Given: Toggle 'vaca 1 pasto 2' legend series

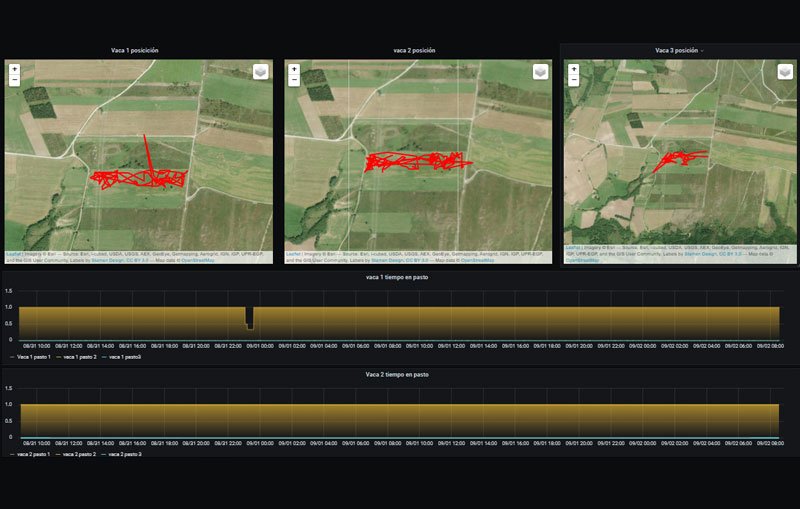Looking at the screenshot, I should point(79,357).
